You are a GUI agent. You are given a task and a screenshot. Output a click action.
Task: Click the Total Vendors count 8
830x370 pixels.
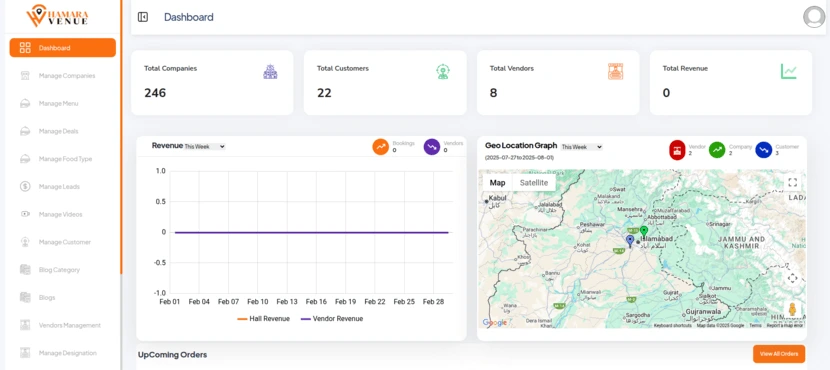[493, 93]
